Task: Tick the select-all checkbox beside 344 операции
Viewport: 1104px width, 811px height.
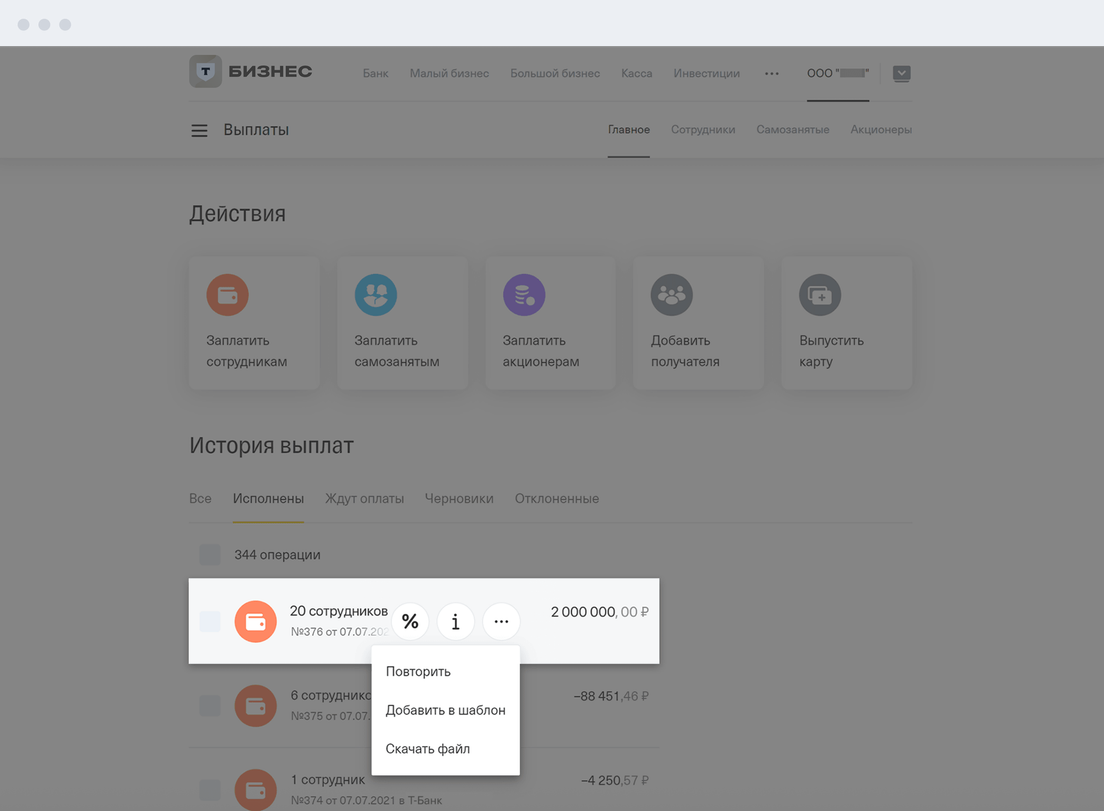Action: point(210,555)
